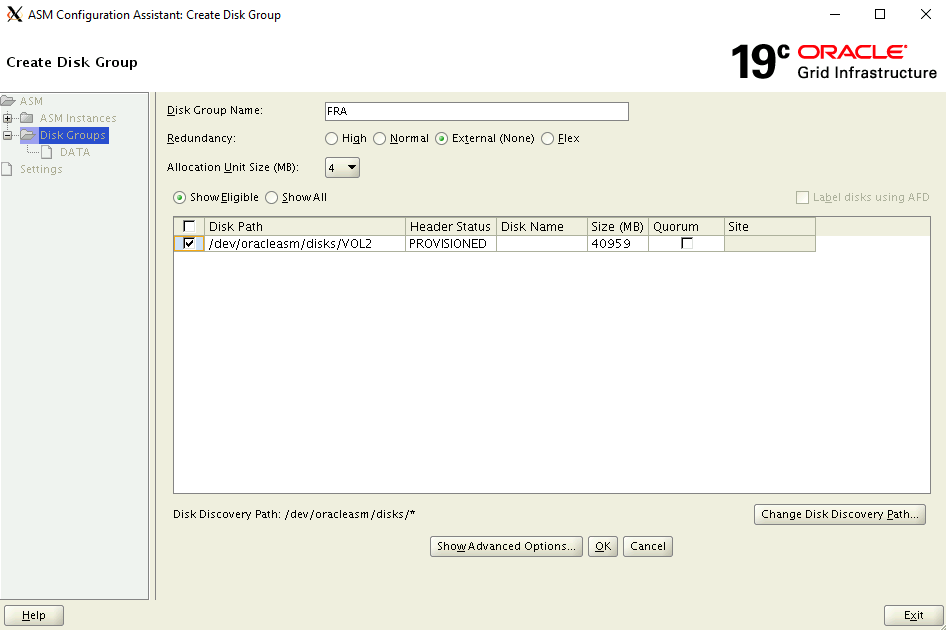The width and height of the screenshot is (946, 630).
Task: Toggle the select-all disks header checkbox
Action: click(189, 226)
